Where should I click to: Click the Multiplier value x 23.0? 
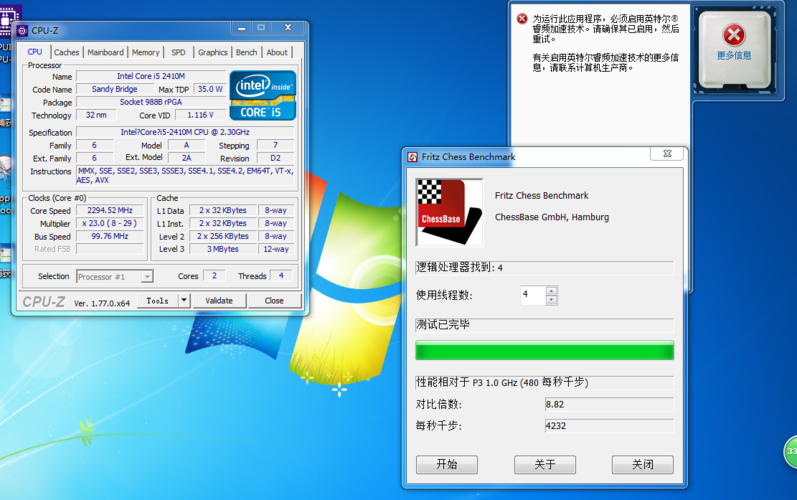tap(110, 223)
